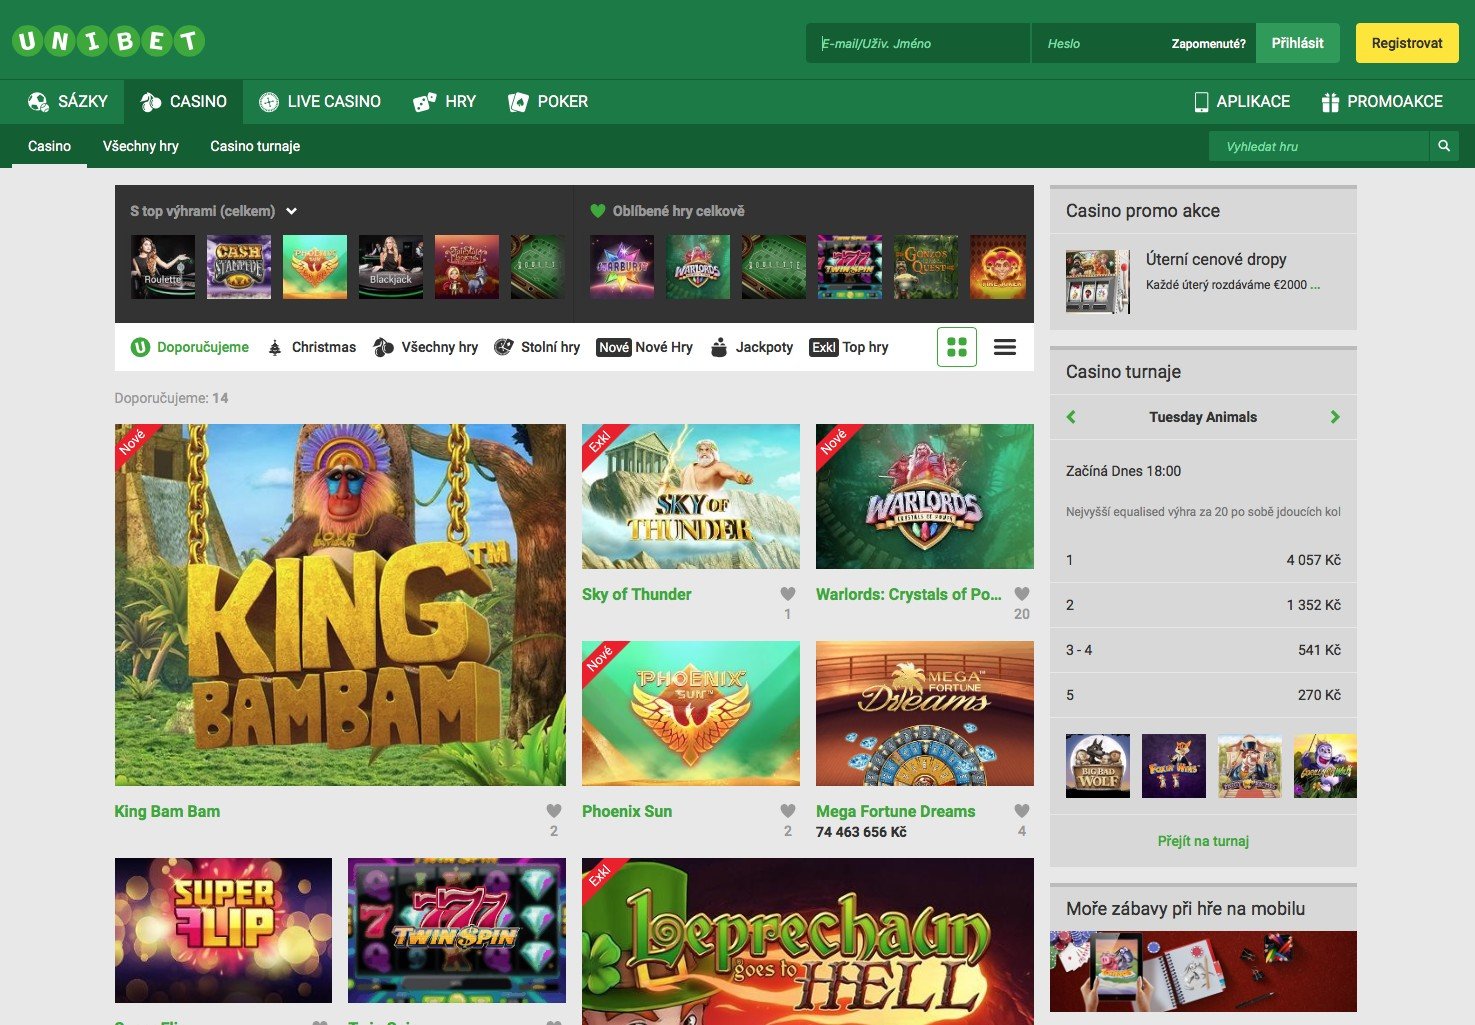1475x1025 pixels.
Task: Expand the S top výhrami dropdown
Action: coord(214,211)
